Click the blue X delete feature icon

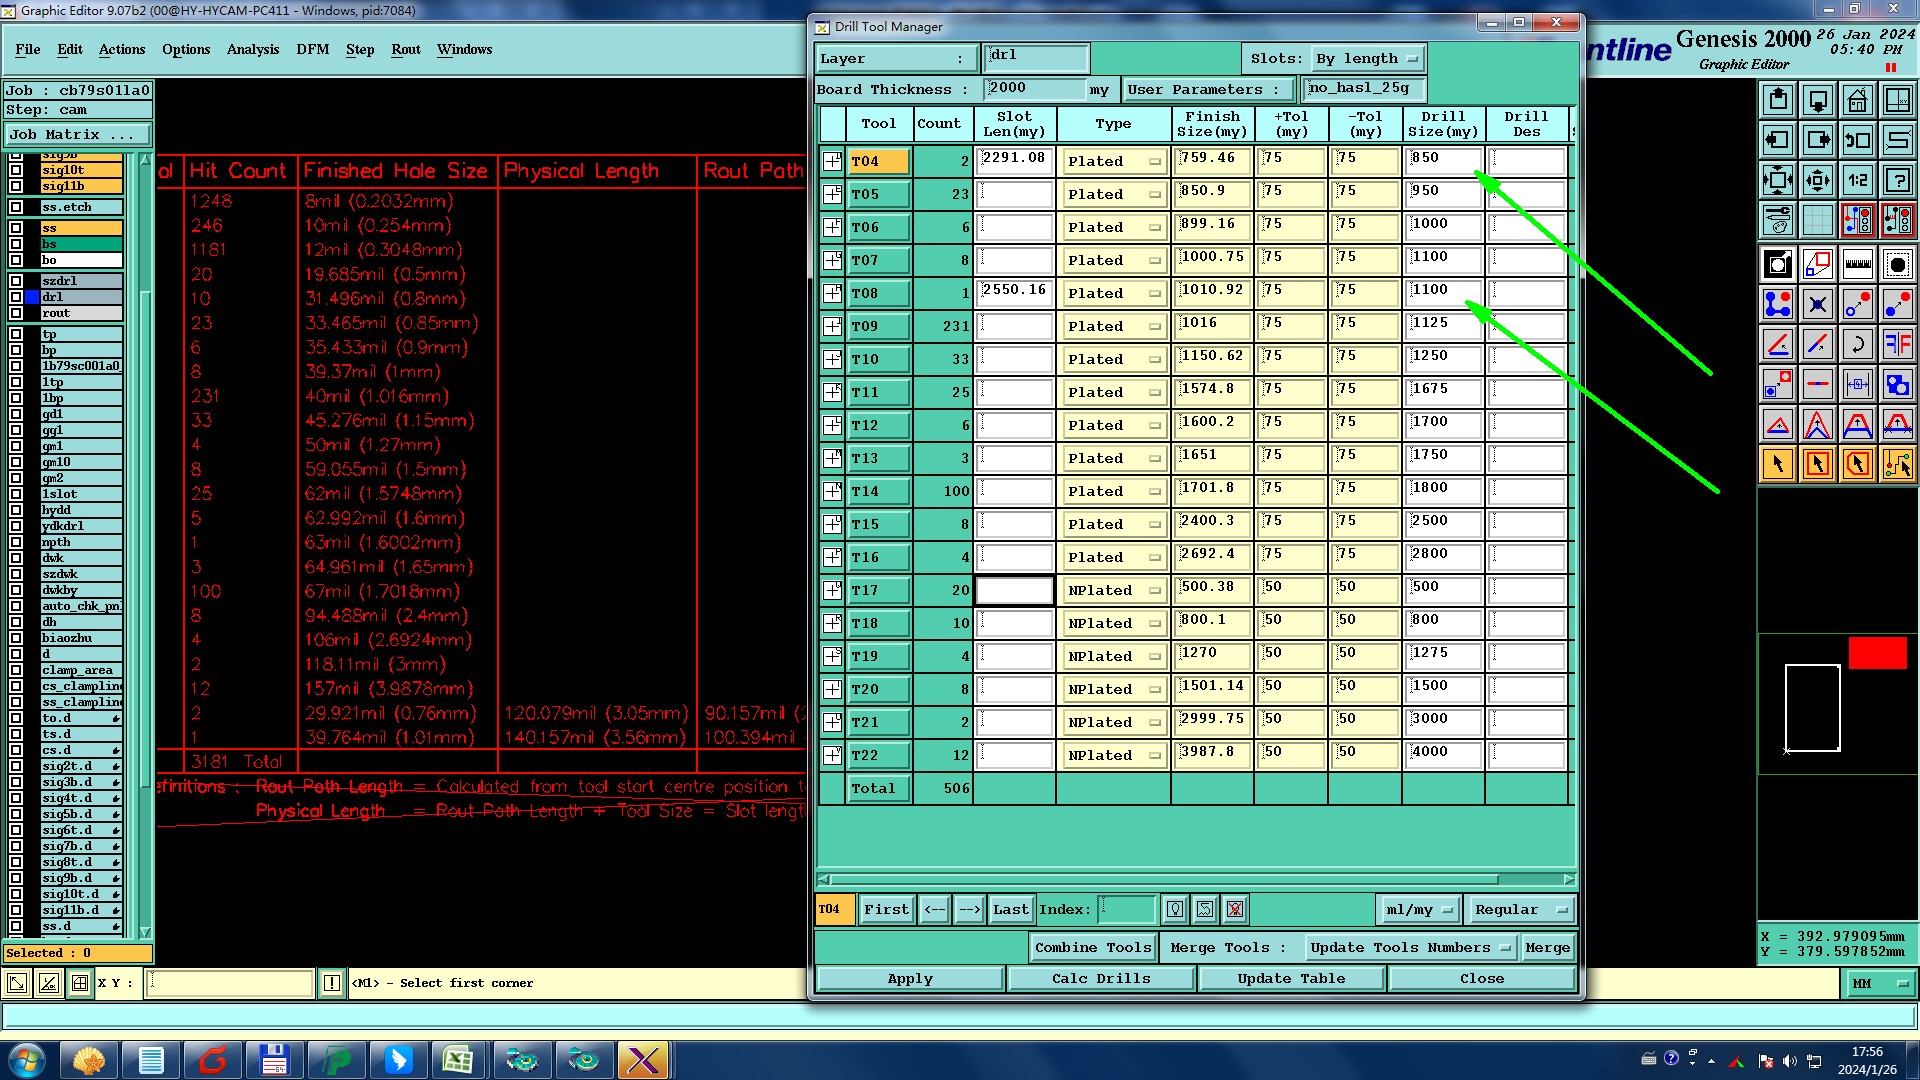pyautogui.click(x=1817, y=304)
